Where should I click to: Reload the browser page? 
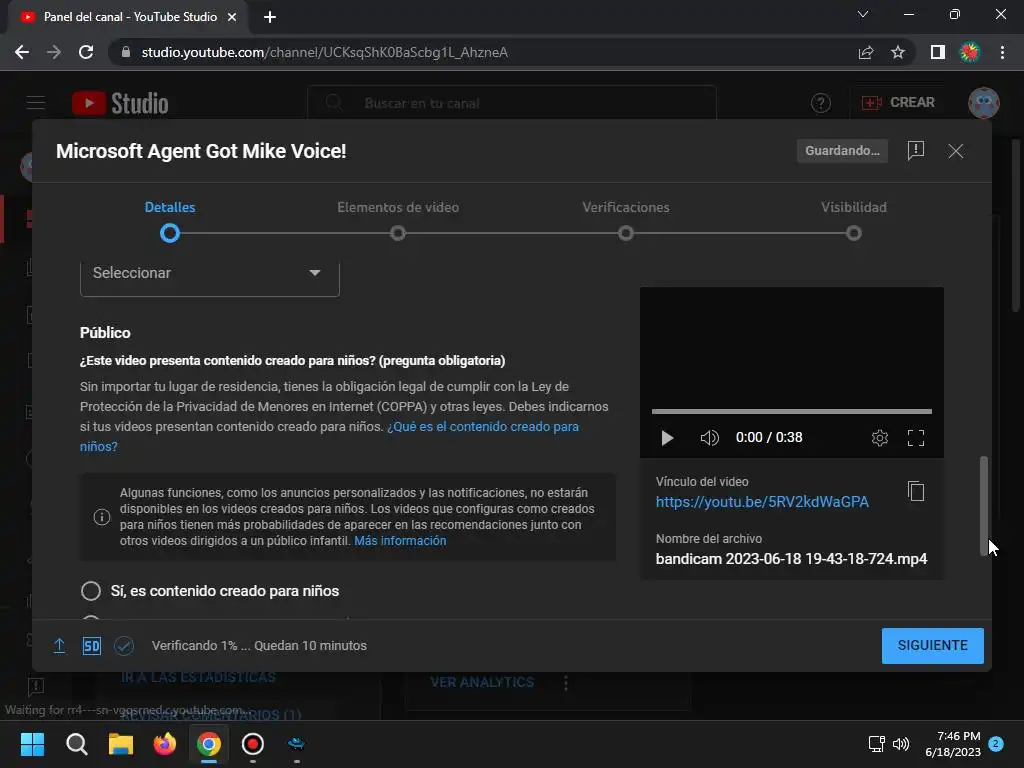pos(86,52)
